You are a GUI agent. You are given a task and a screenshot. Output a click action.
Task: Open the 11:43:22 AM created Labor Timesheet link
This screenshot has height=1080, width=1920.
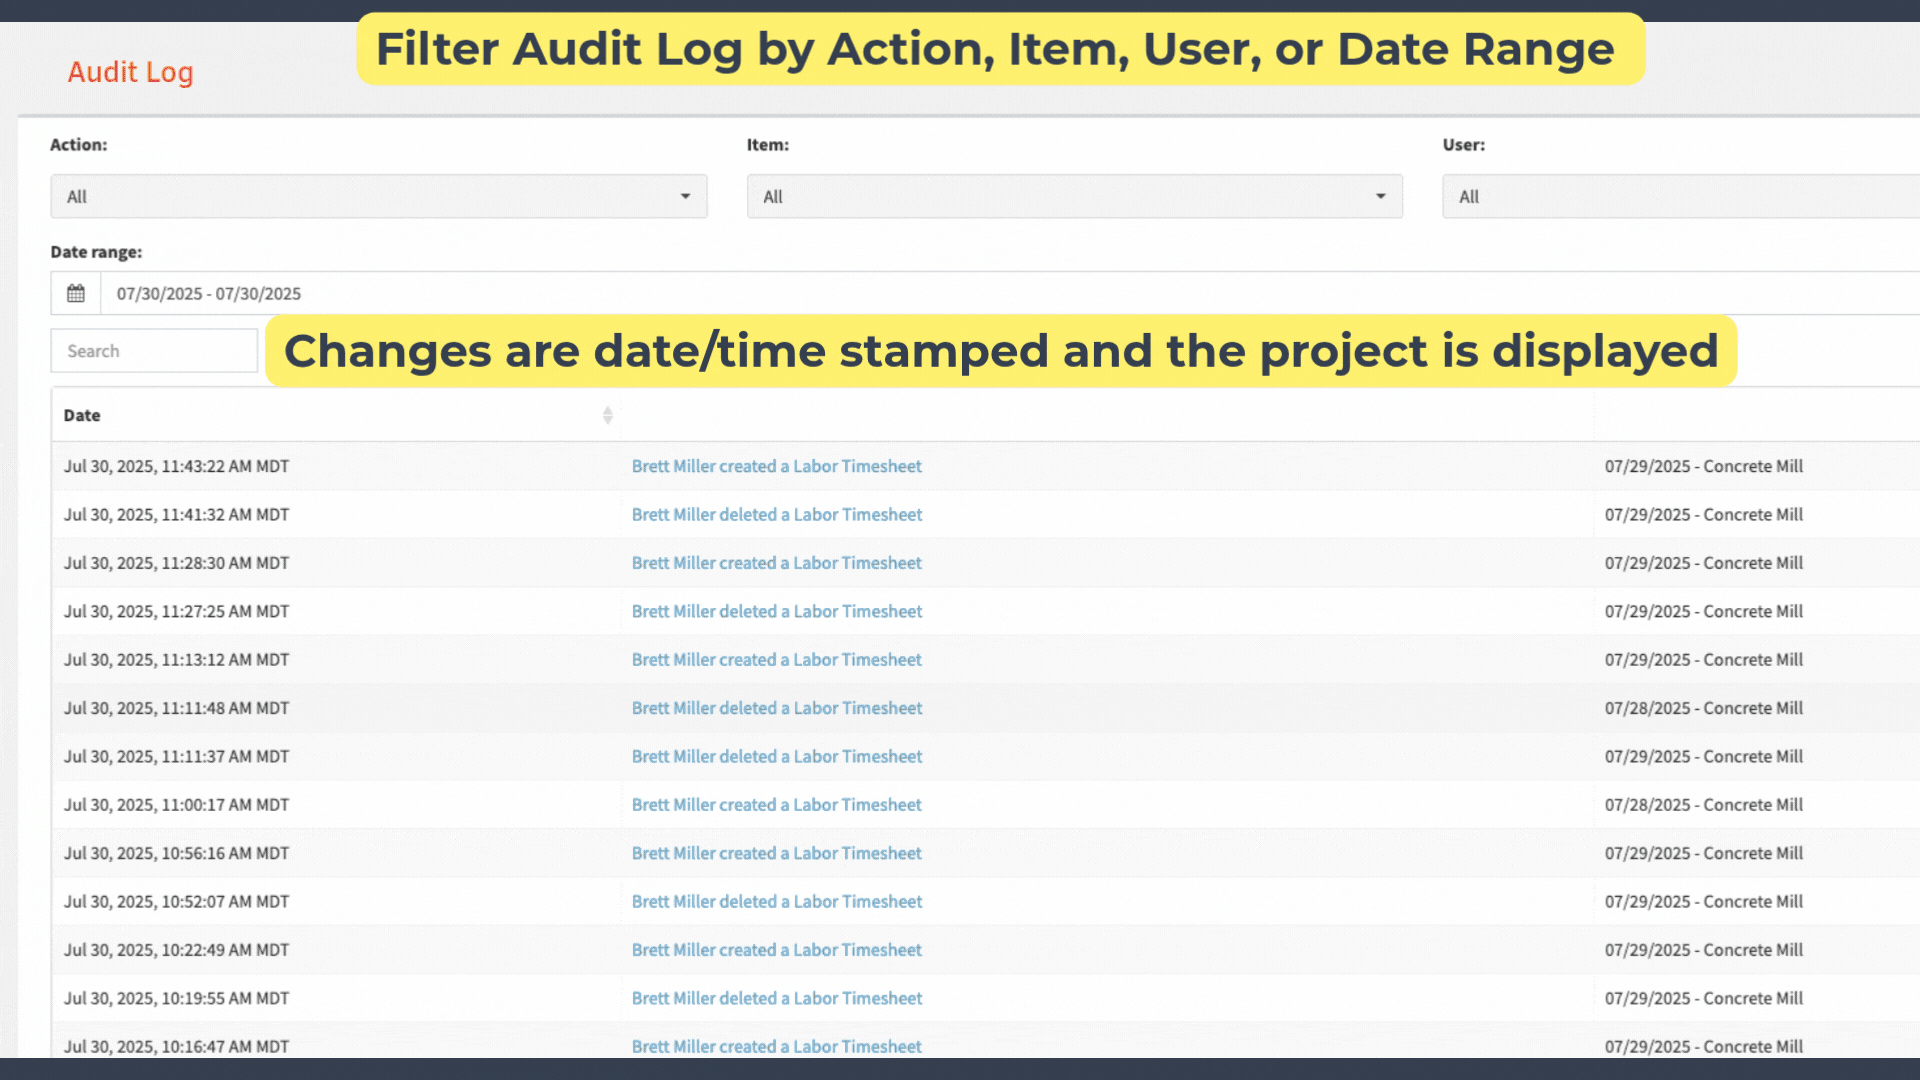point(776,466)
